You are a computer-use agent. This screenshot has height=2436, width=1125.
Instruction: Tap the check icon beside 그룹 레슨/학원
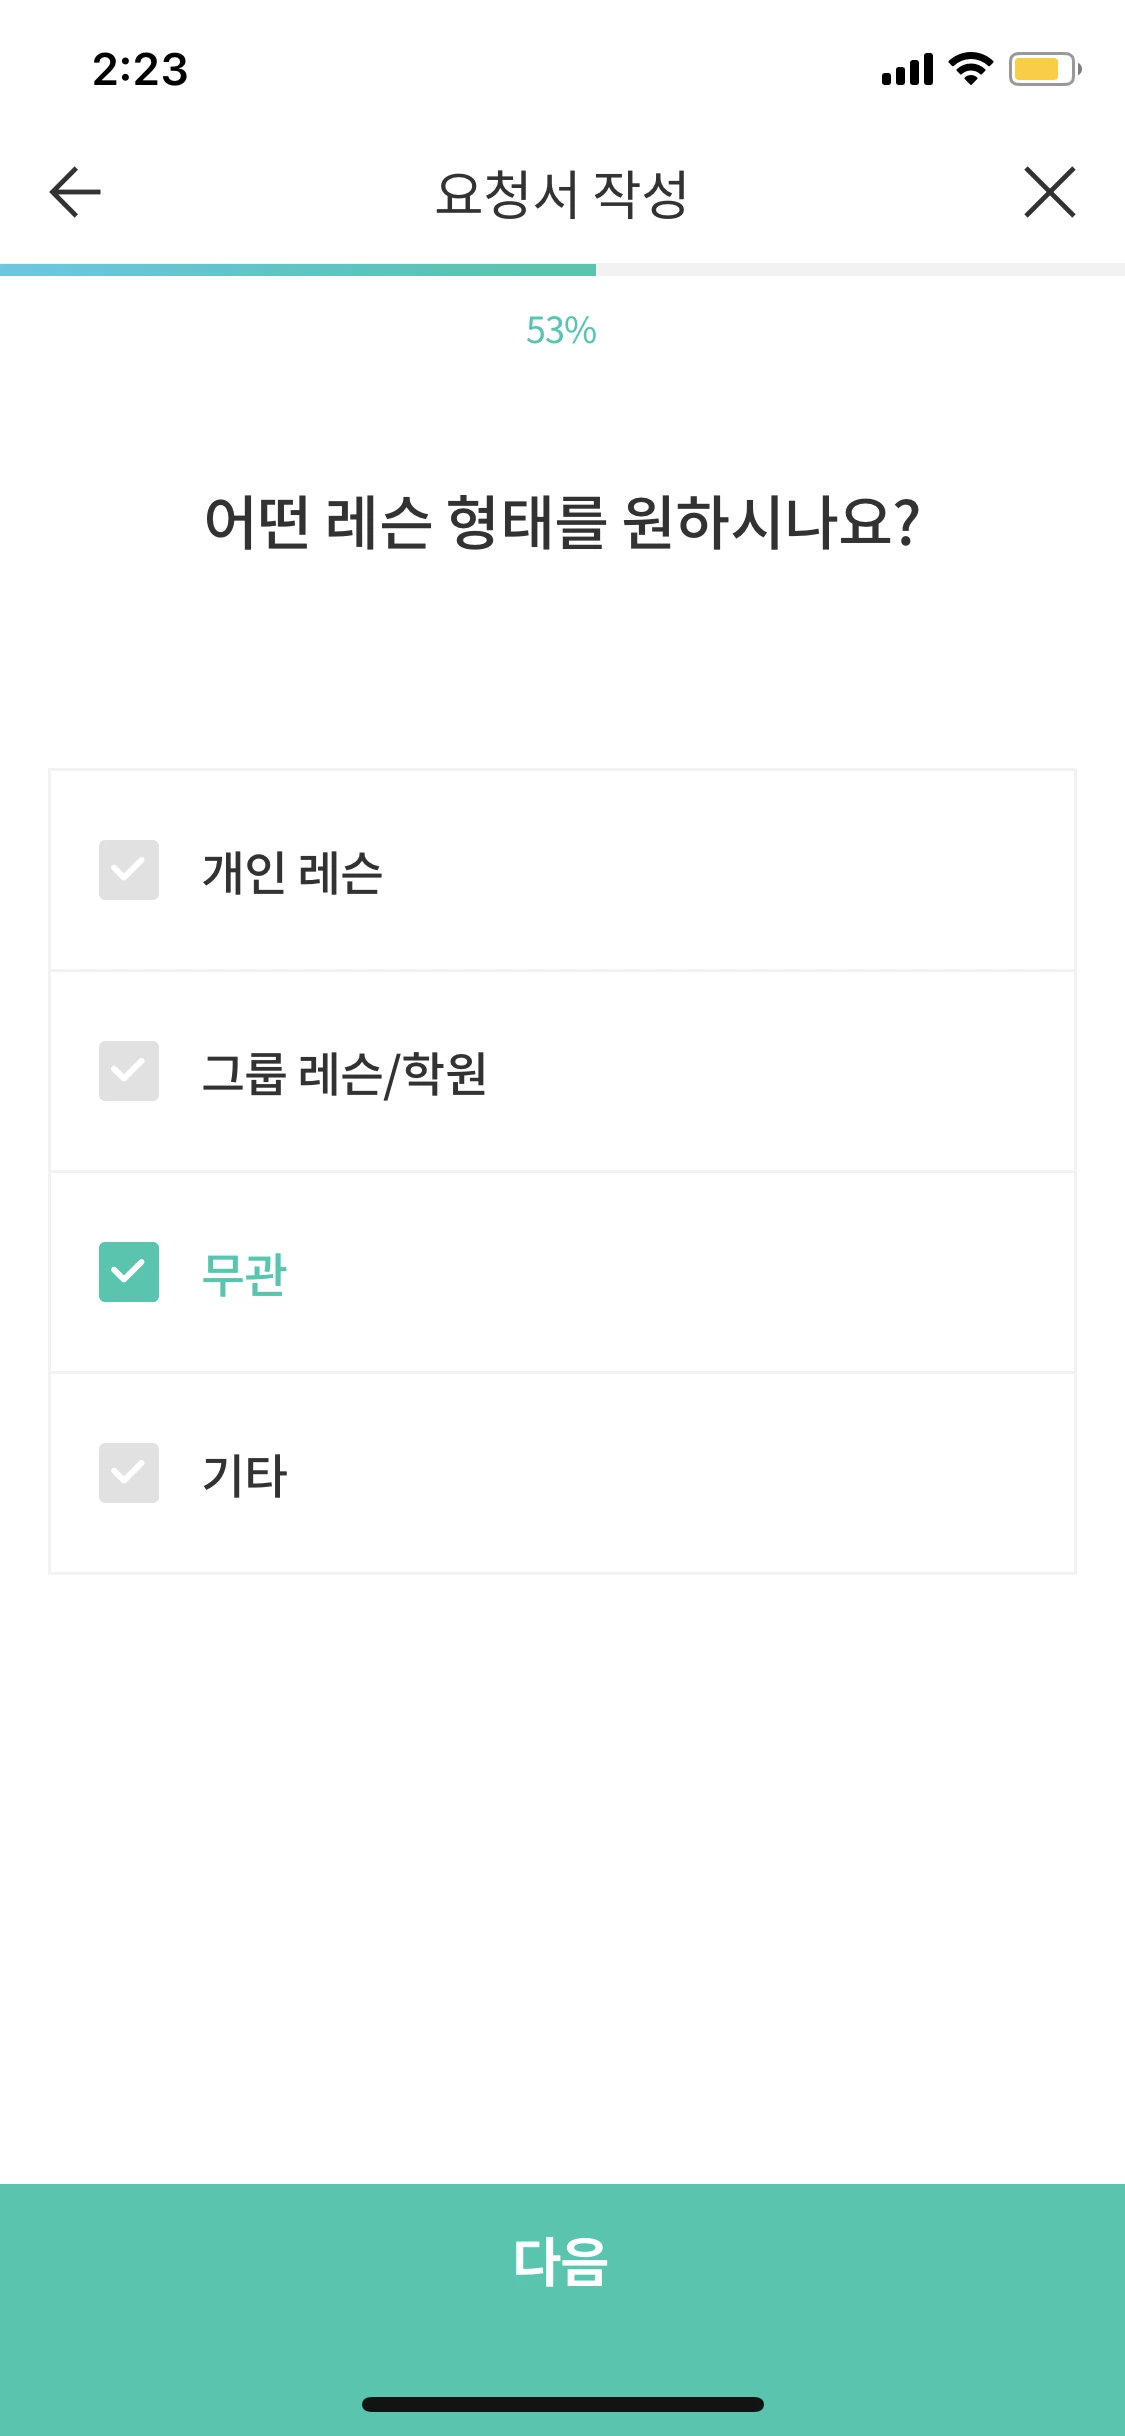coord(128,1073)
